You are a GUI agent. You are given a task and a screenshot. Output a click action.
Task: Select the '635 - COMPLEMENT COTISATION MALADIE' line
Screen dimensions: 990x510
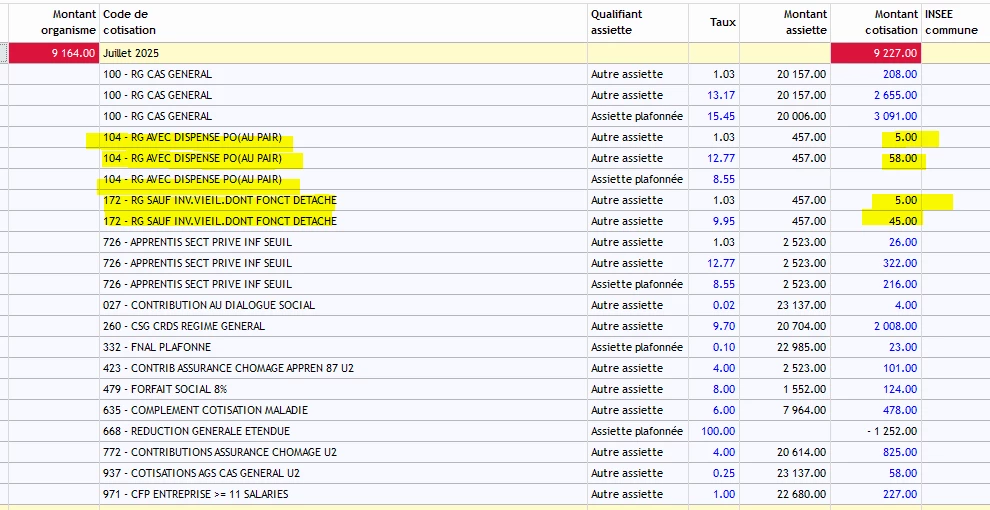pyautogui.click(x=205, y=410)
